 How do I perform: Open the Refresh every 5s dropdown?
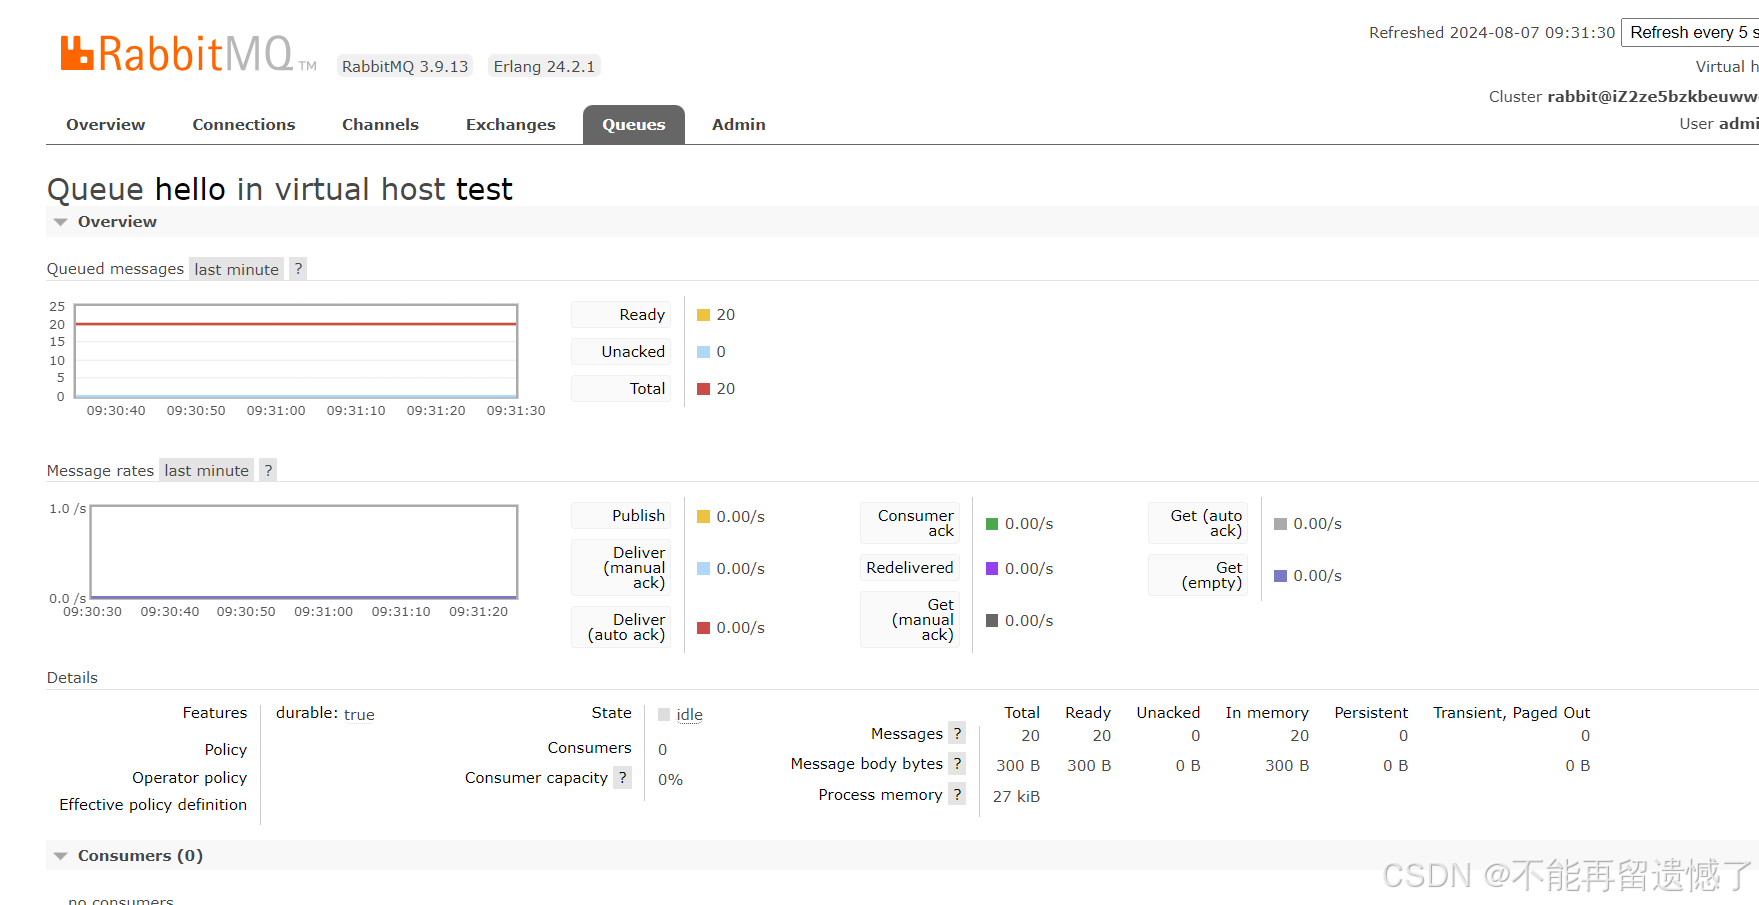coord(1690,32)
